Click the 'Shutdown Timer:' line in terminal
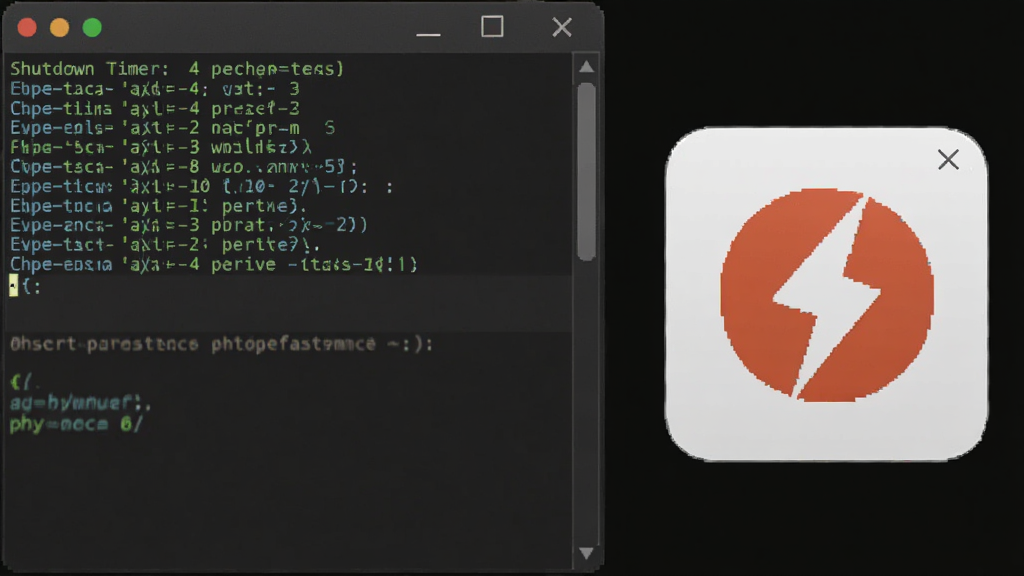The image size is (1024, 576). tap(177, 69)
